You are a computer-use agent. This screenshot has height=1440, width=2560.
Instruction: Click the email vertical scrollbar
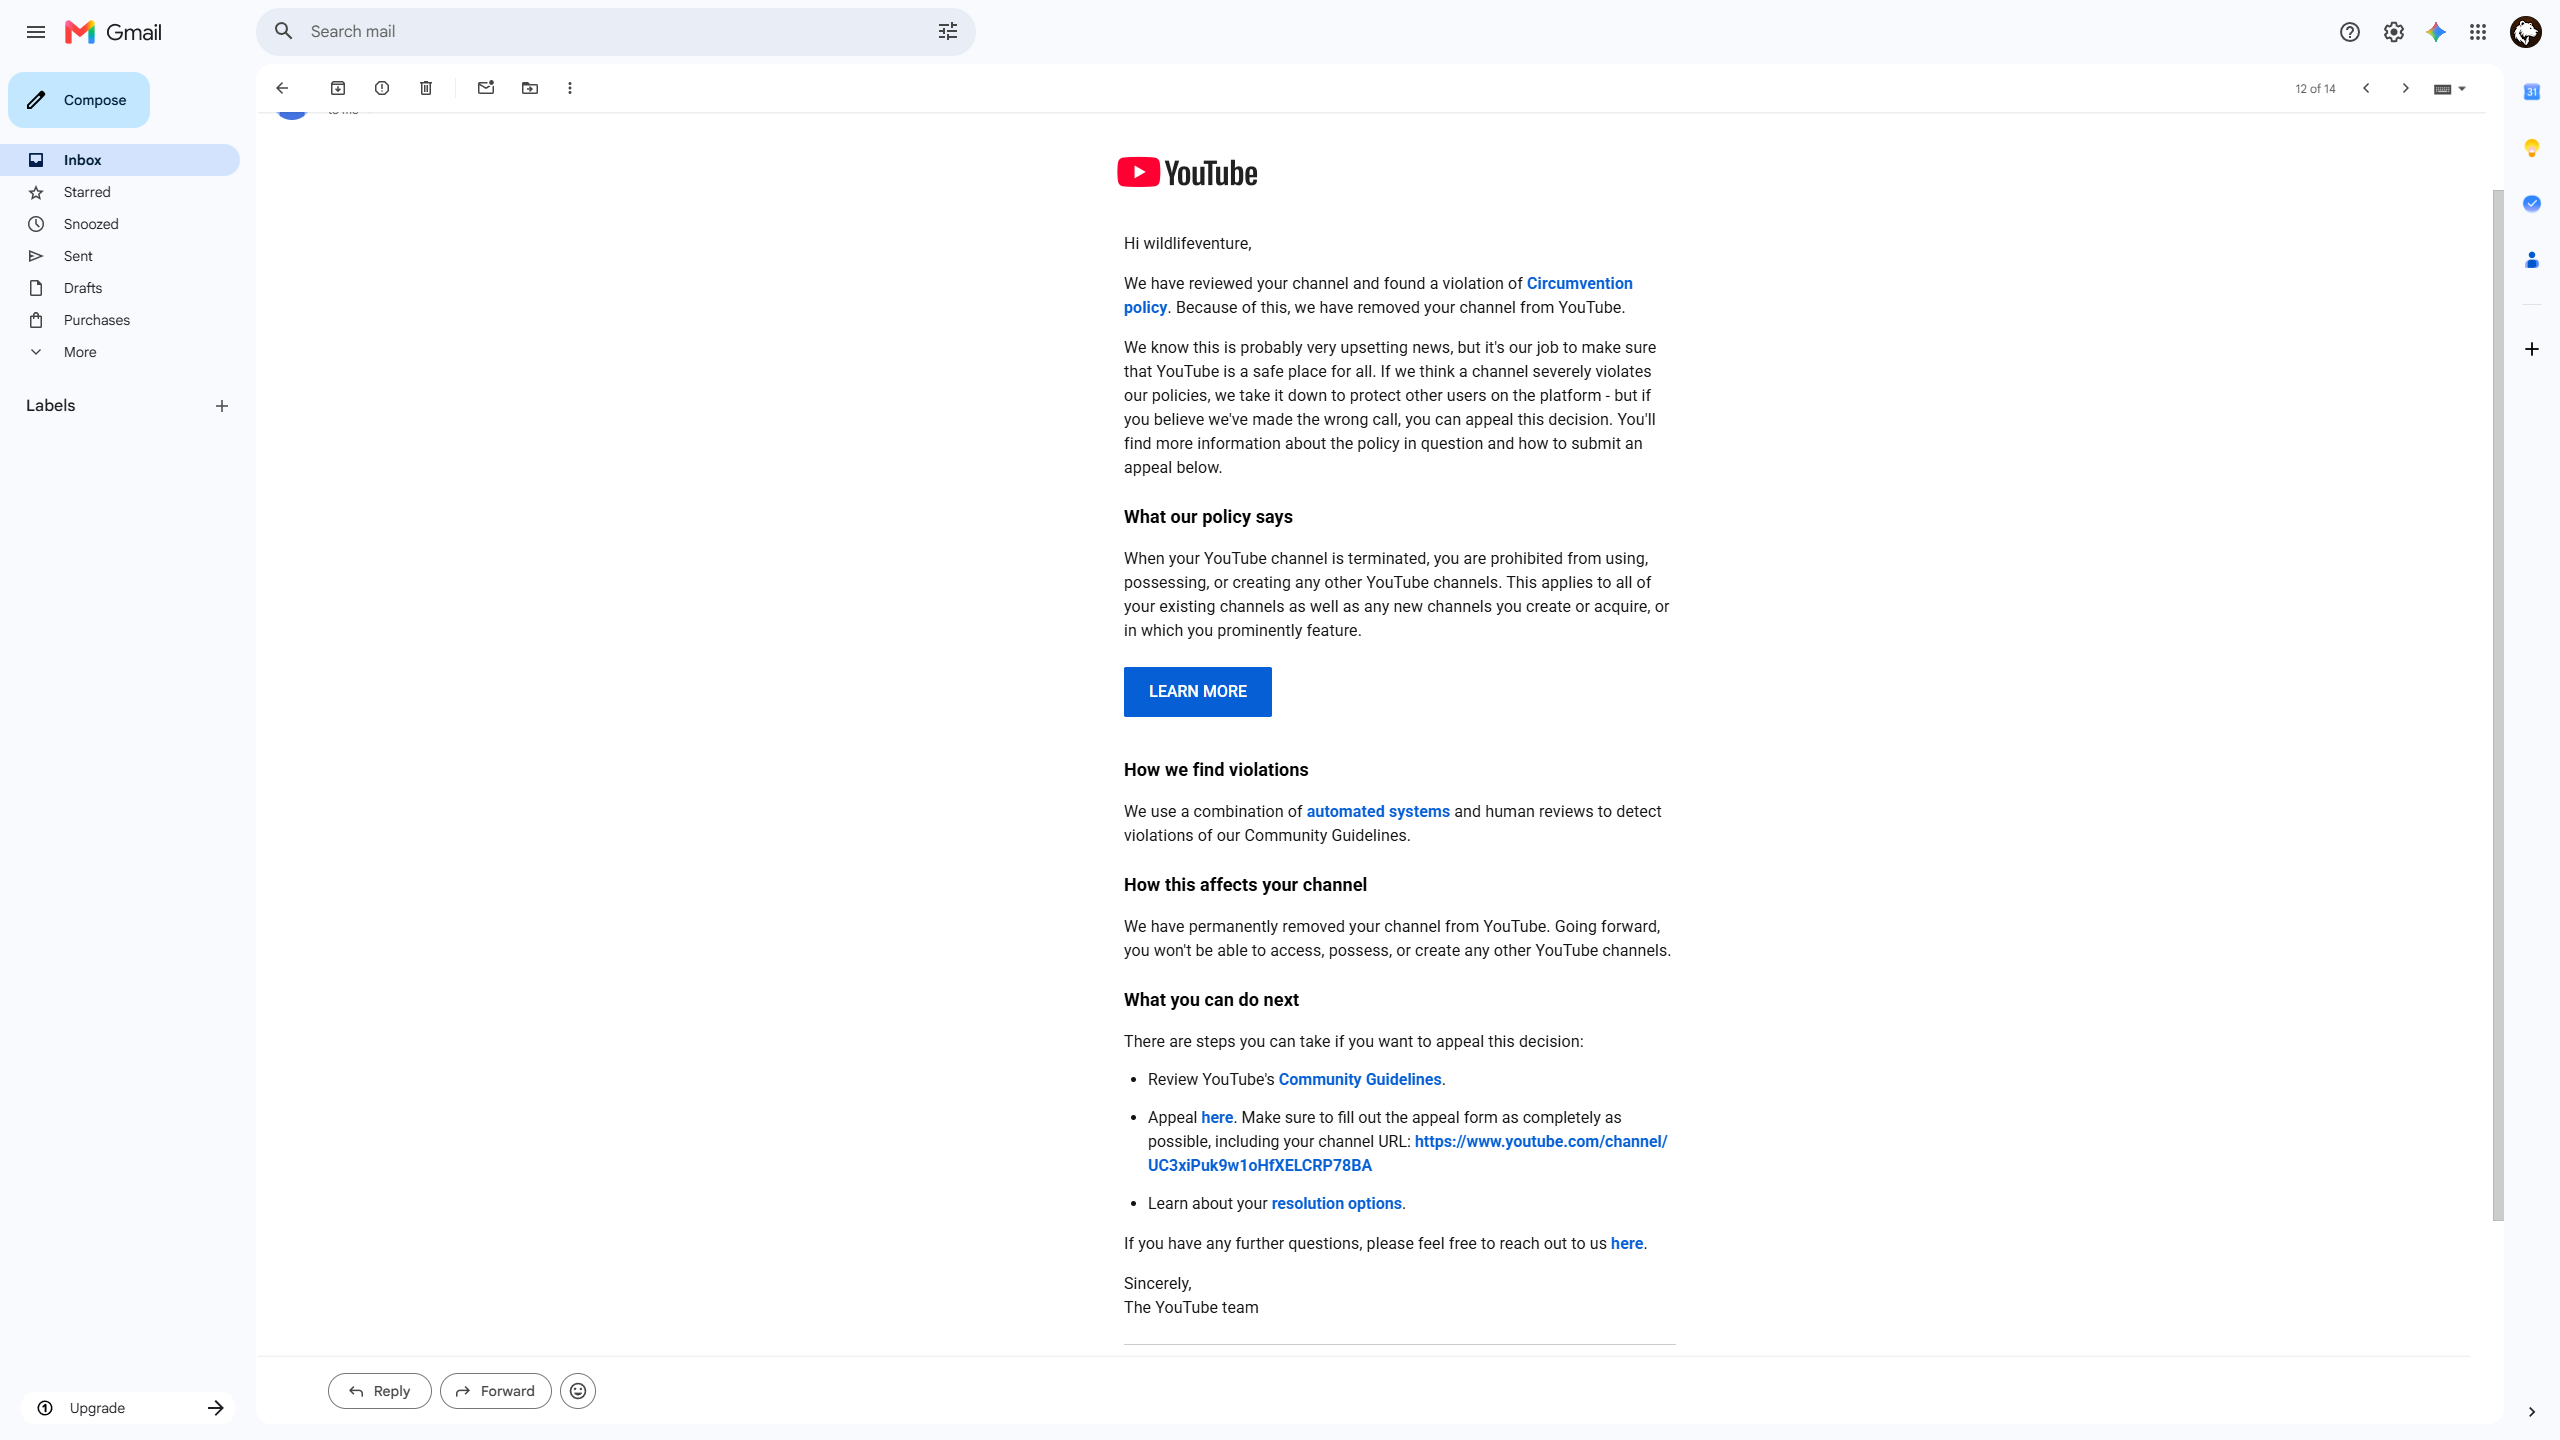point(2498,705)
